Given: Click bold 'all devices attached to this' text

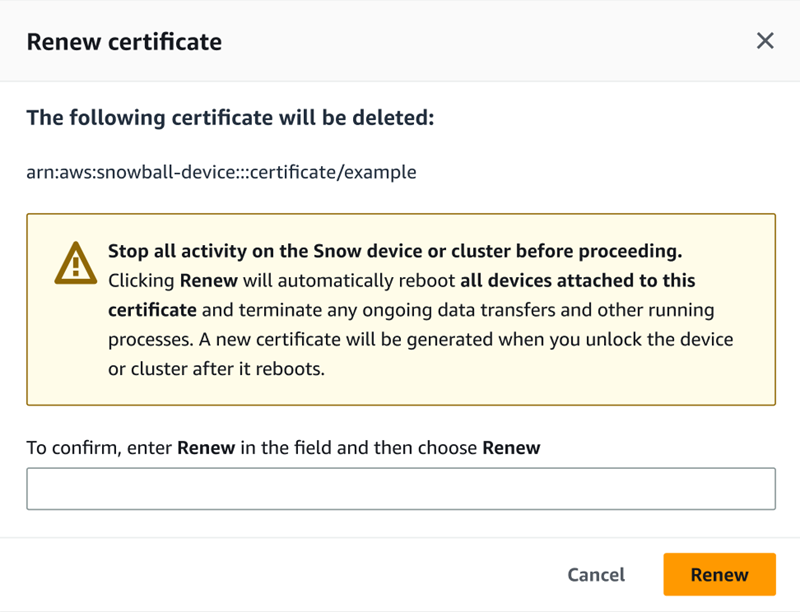Looking at the screenshot, I should (x=578, y=280).
